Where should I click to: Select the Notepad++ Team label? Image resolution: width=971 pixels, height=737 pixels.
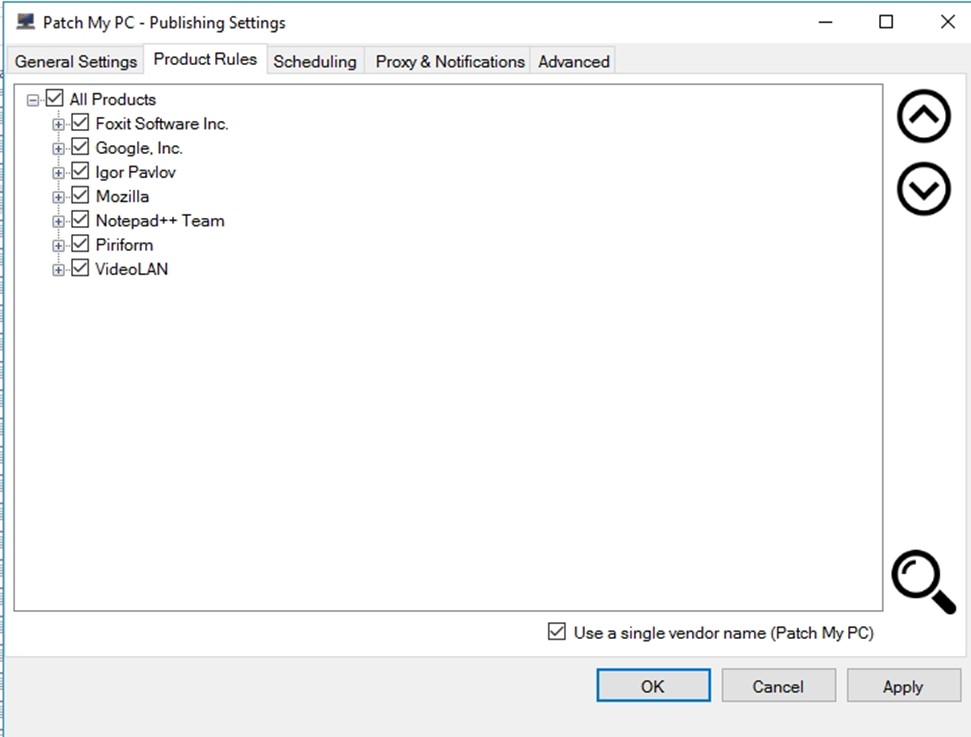click(160, 220)
